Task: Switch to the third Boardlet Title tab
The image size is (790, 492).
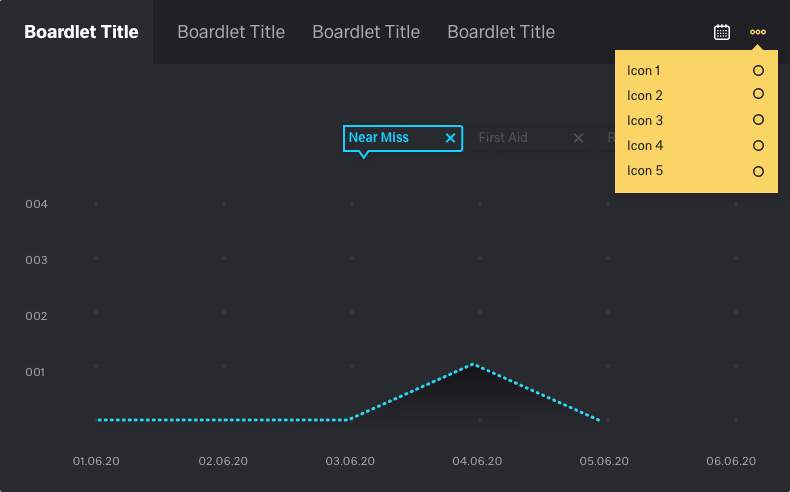Action: [366, 32]
